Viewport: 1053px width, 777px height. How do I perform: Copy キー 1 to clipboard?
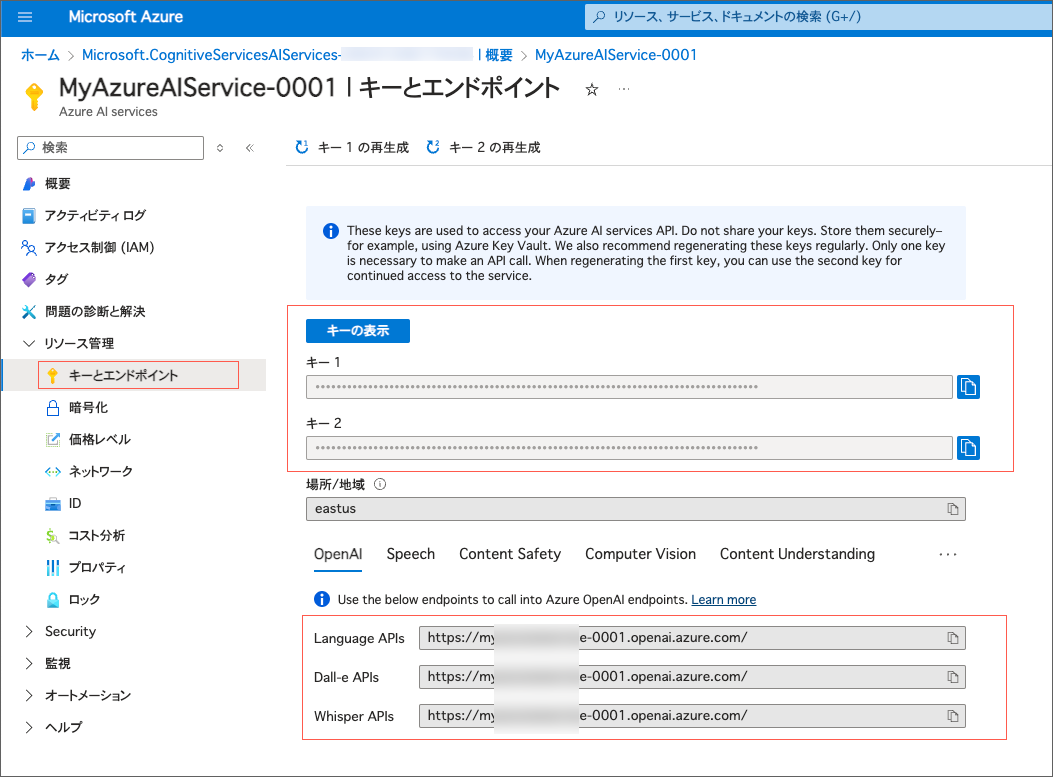pyautogui.click(x=968, y=387)
